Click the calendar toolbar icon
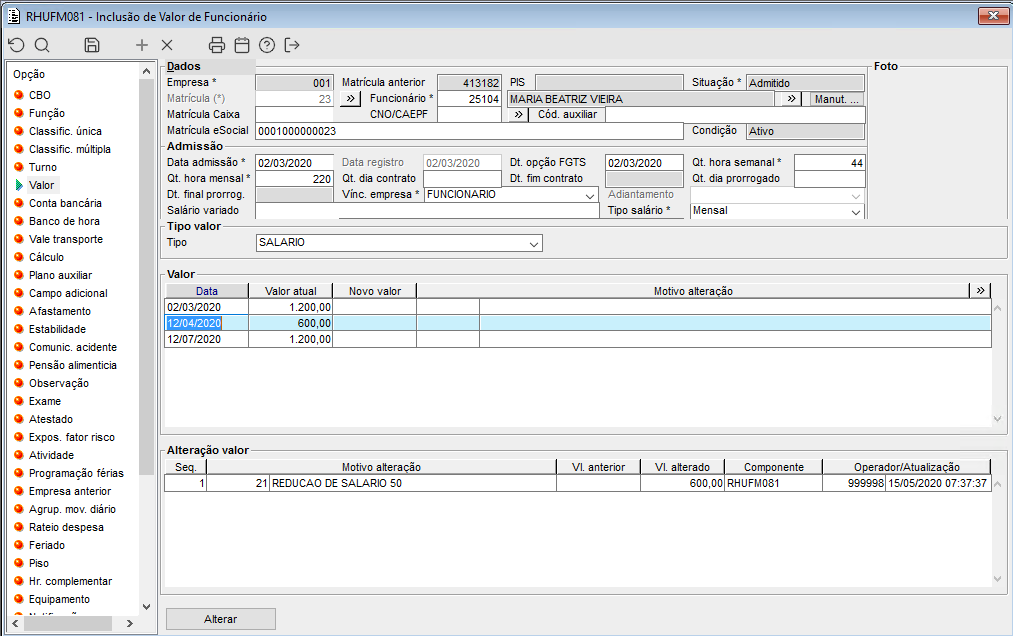The height and width of the screenshot is (636, 1013). point(242,45)
